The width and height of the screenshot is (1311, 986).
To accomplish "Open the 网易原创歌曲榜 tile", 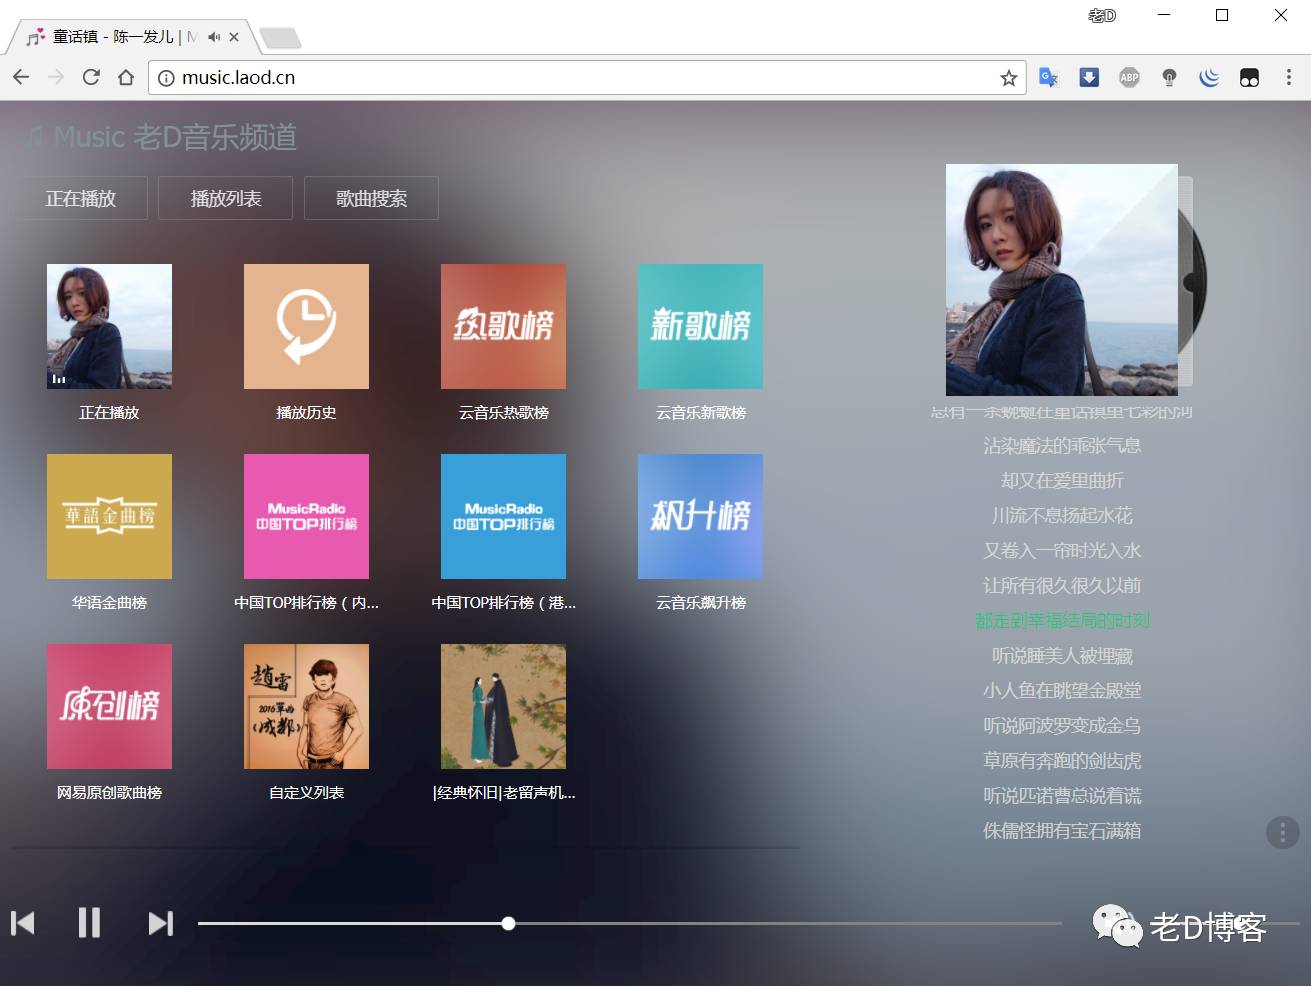I will pos(109,706).
